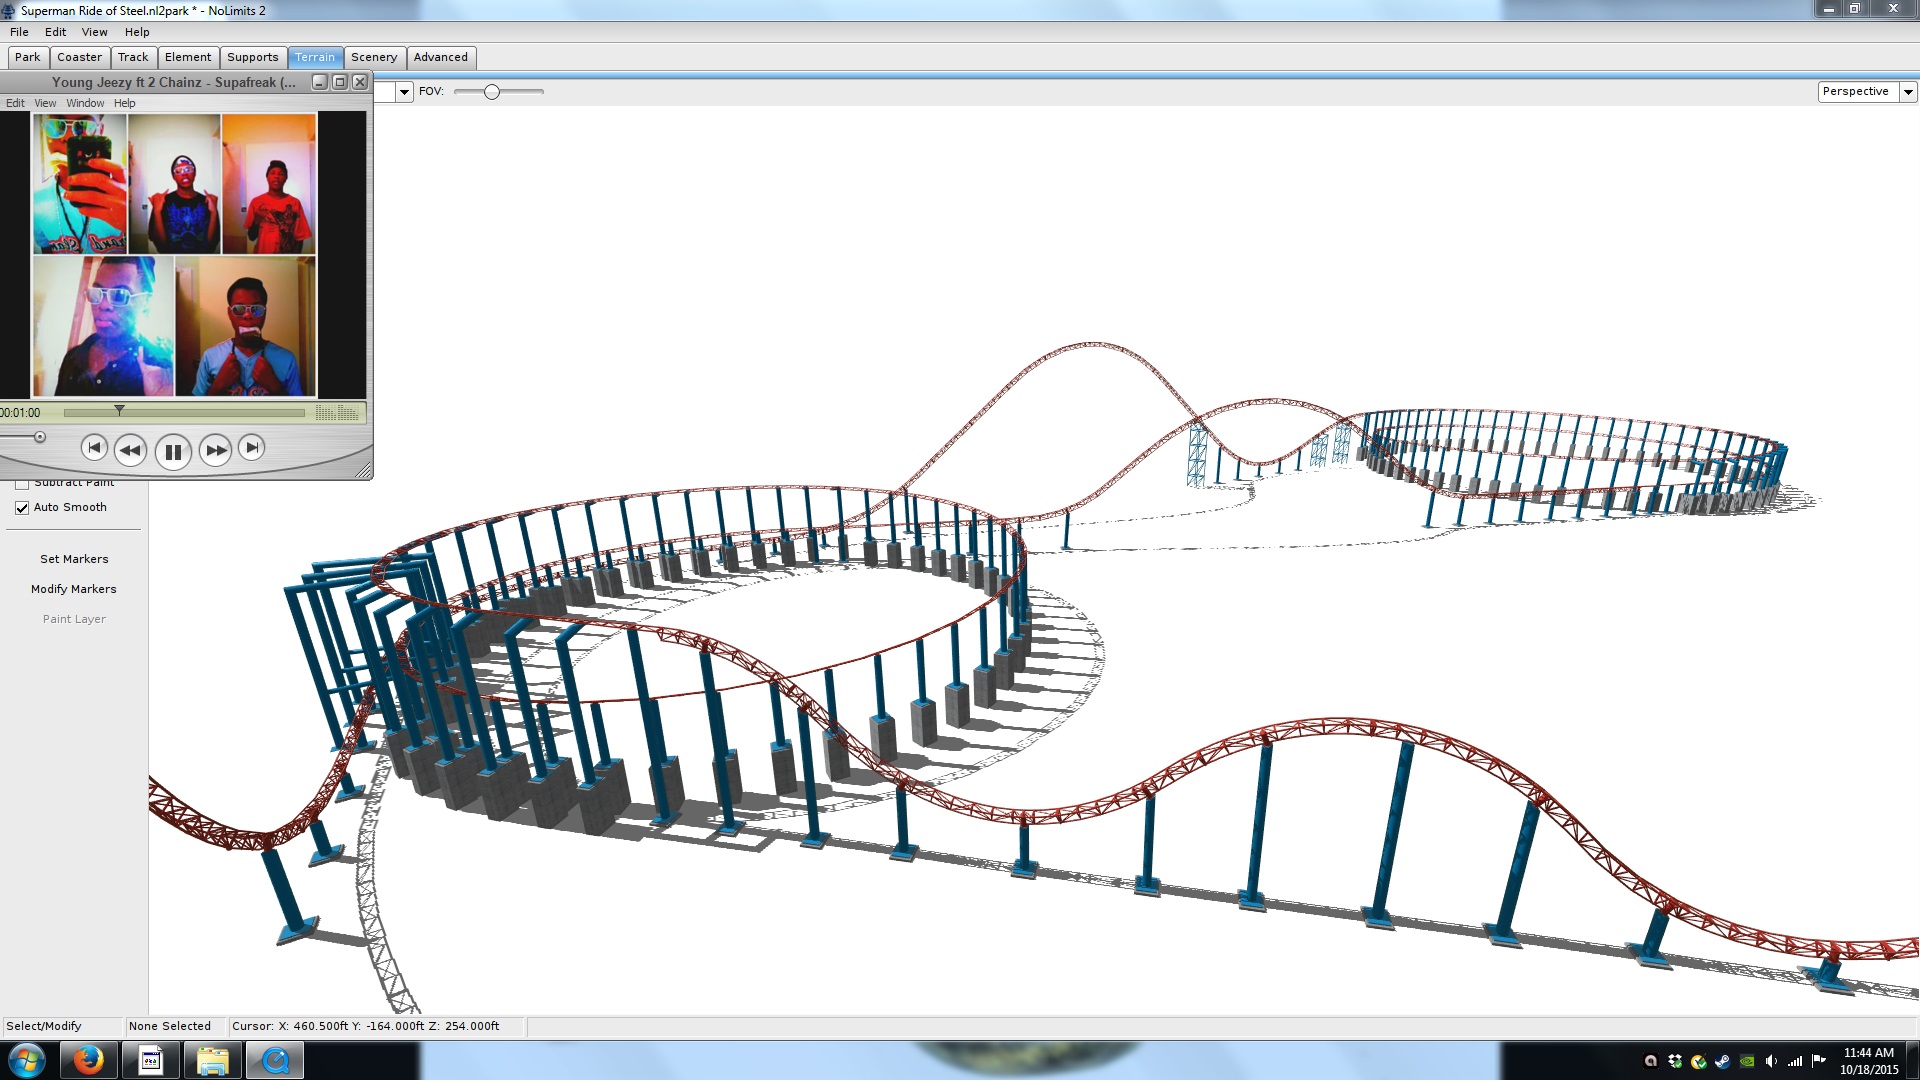The height and width of the screenshot is (1080, 1920).
Task: Click the Steam tray icon
Action: (x=1722, y=1062)
